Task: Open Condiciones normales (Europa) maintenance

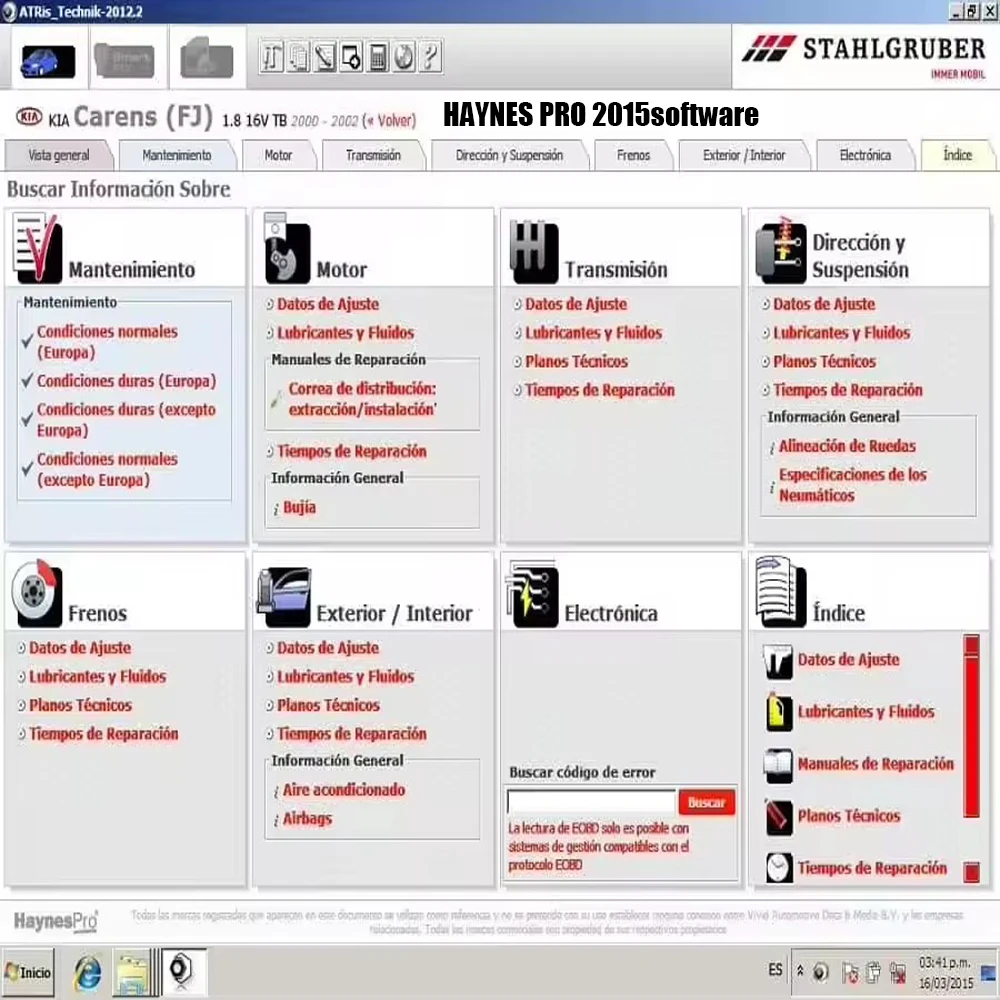Action: coord(107,342)
